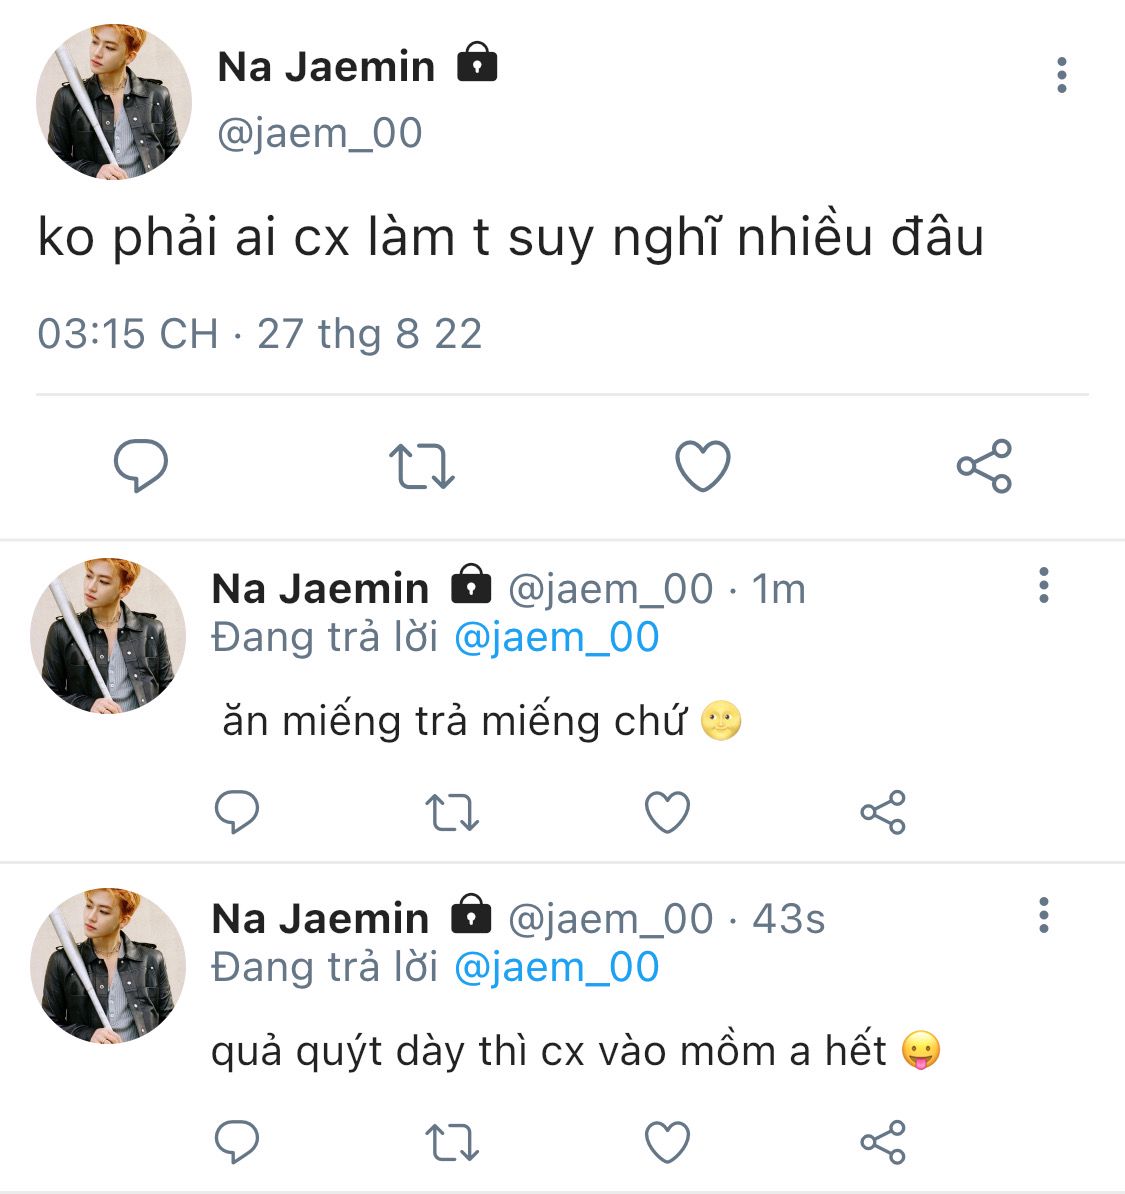Screen dimensions: 1125x1194
Task: Open Na Jaemin's name on the main tweet
Action: 326,67
